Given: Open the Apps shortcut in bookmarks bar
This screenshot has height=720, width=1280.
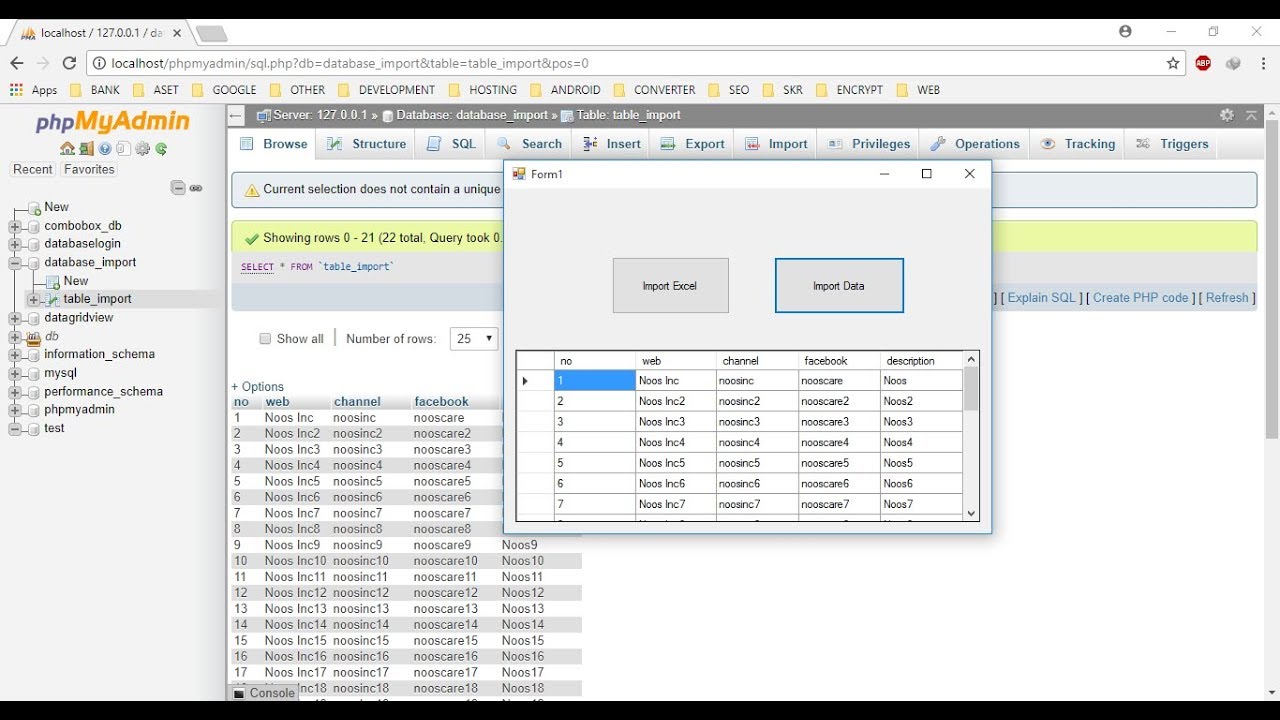Looking at the screenshot, I should (x=34, y=90).
